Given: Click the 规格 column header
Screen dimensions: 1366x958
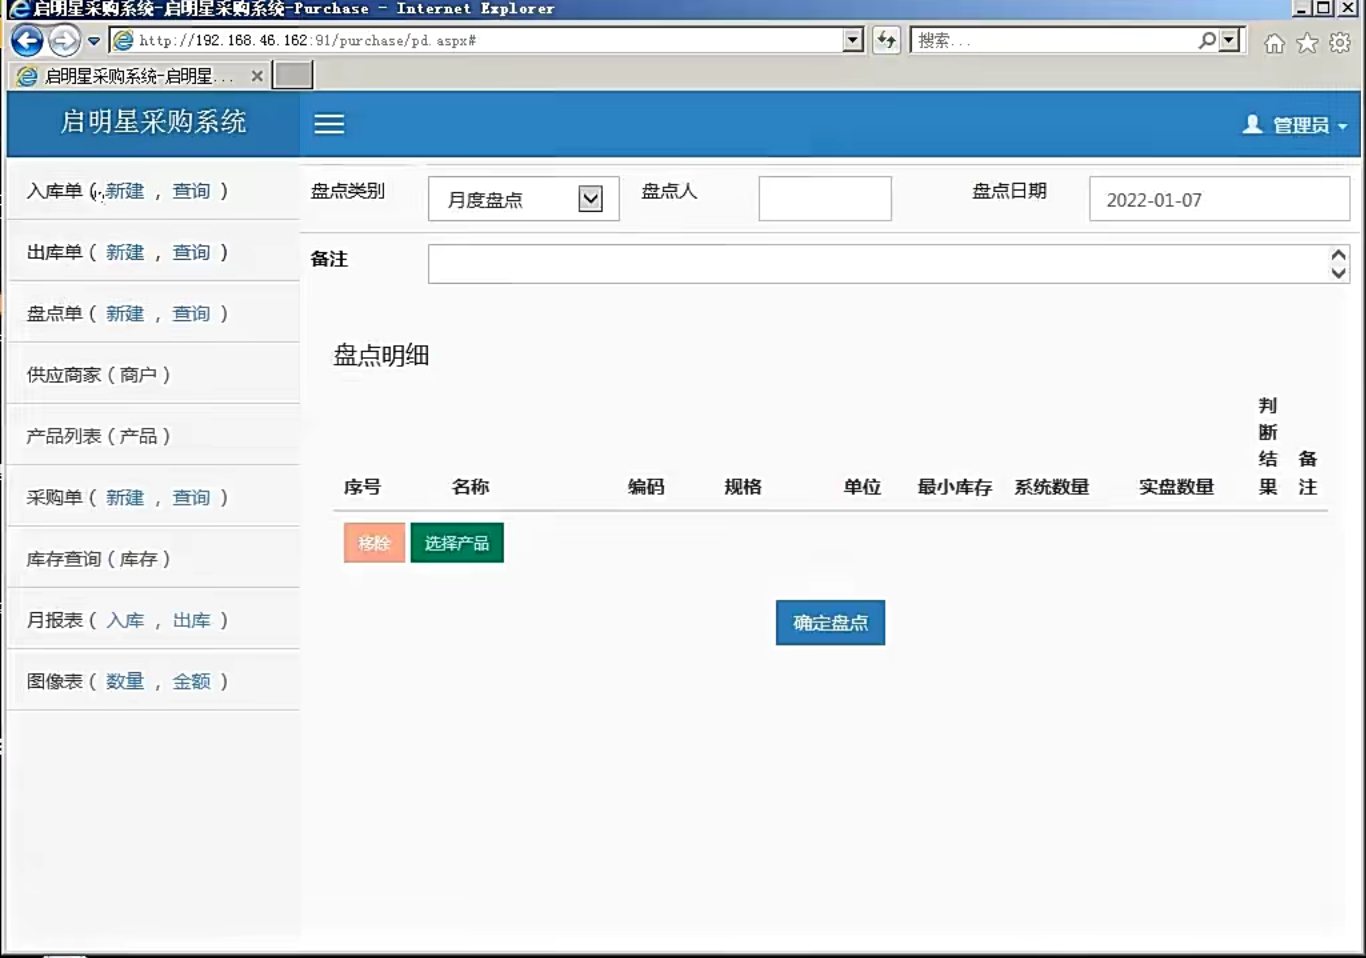Looking at the screenshot, I should tap(743, 487).
